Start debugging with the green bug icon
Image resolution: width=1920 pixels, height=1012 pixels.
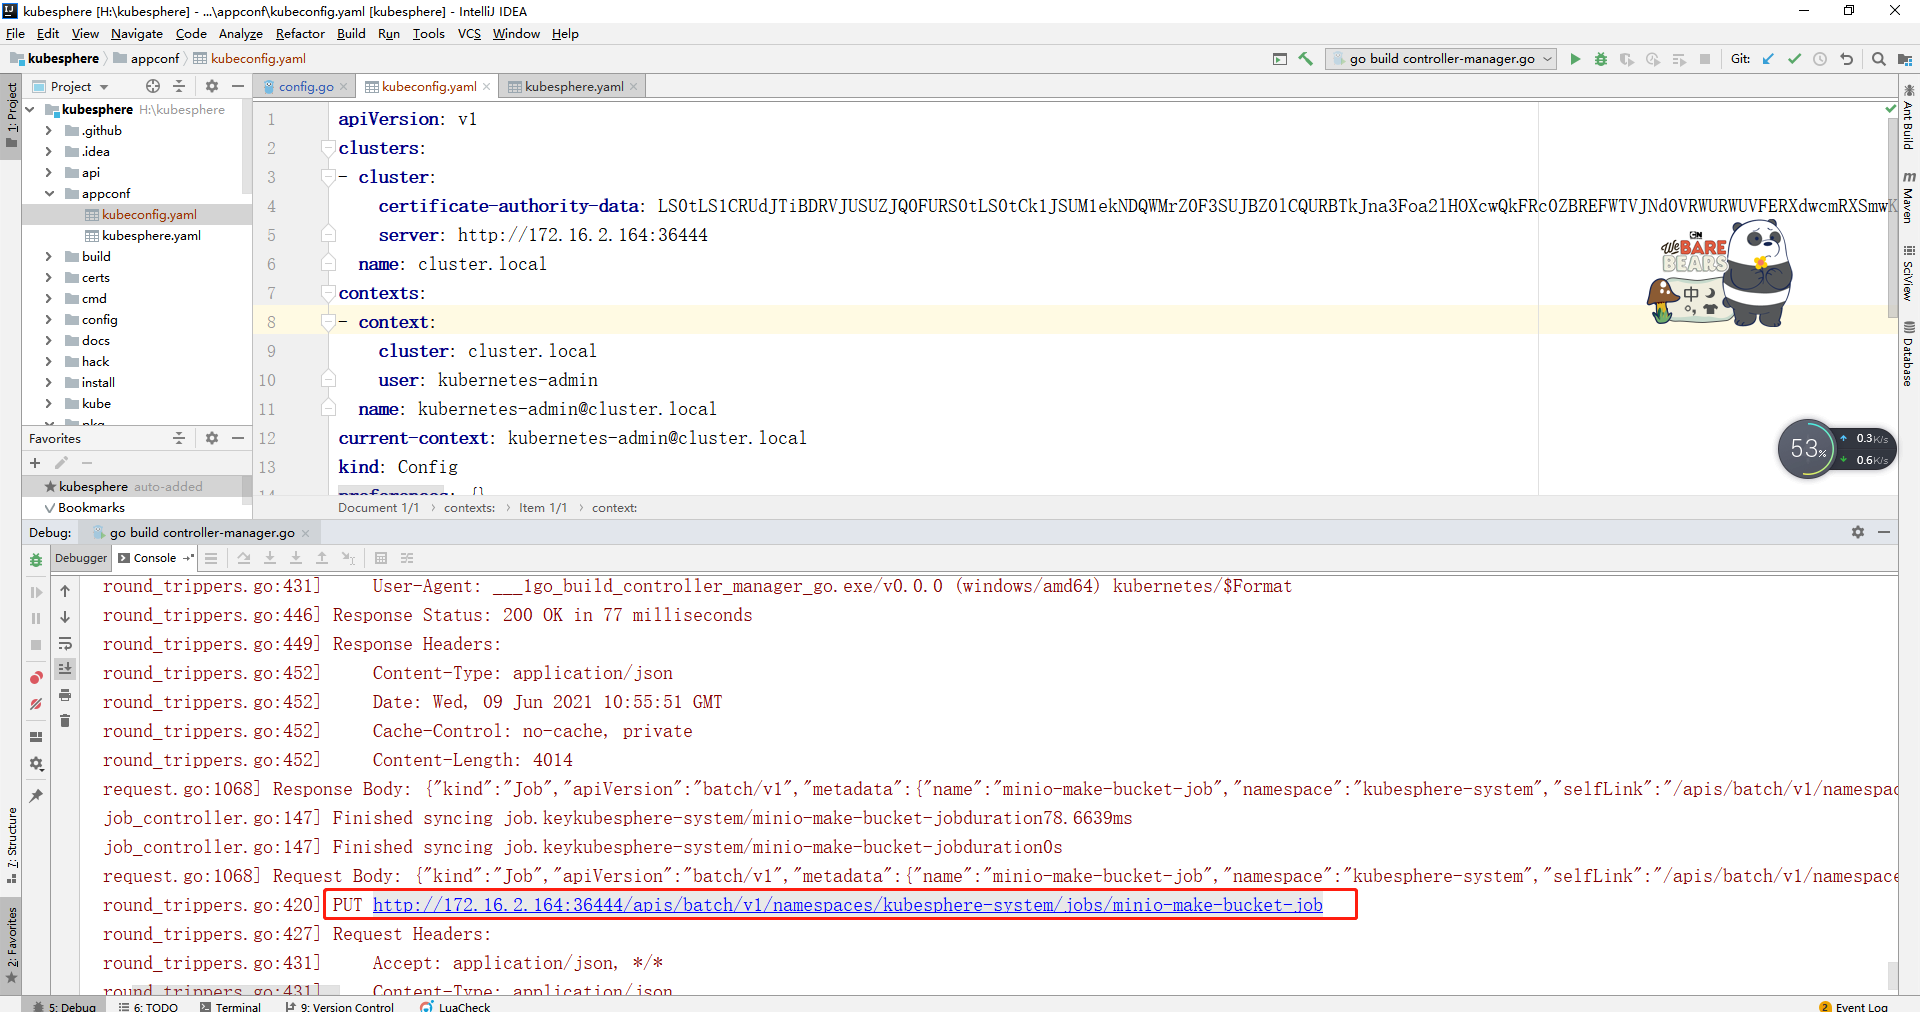pos(1601,59)
